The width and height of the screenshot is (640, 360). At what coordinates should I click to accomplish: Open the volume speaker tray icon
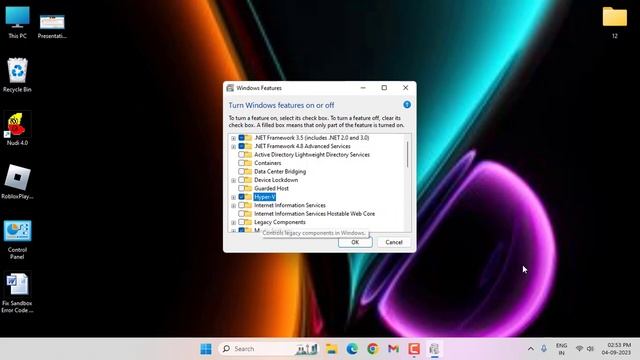[x=590, y=349]
